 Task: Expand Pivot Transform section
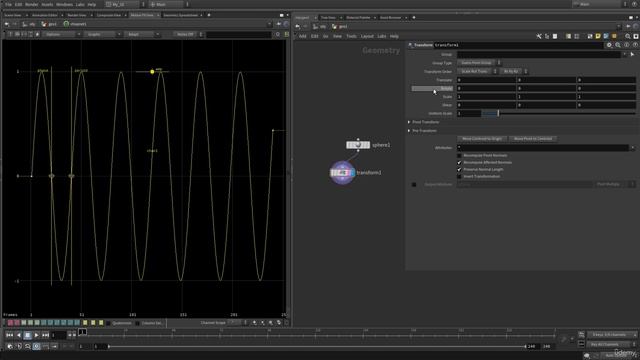(409, 122)
